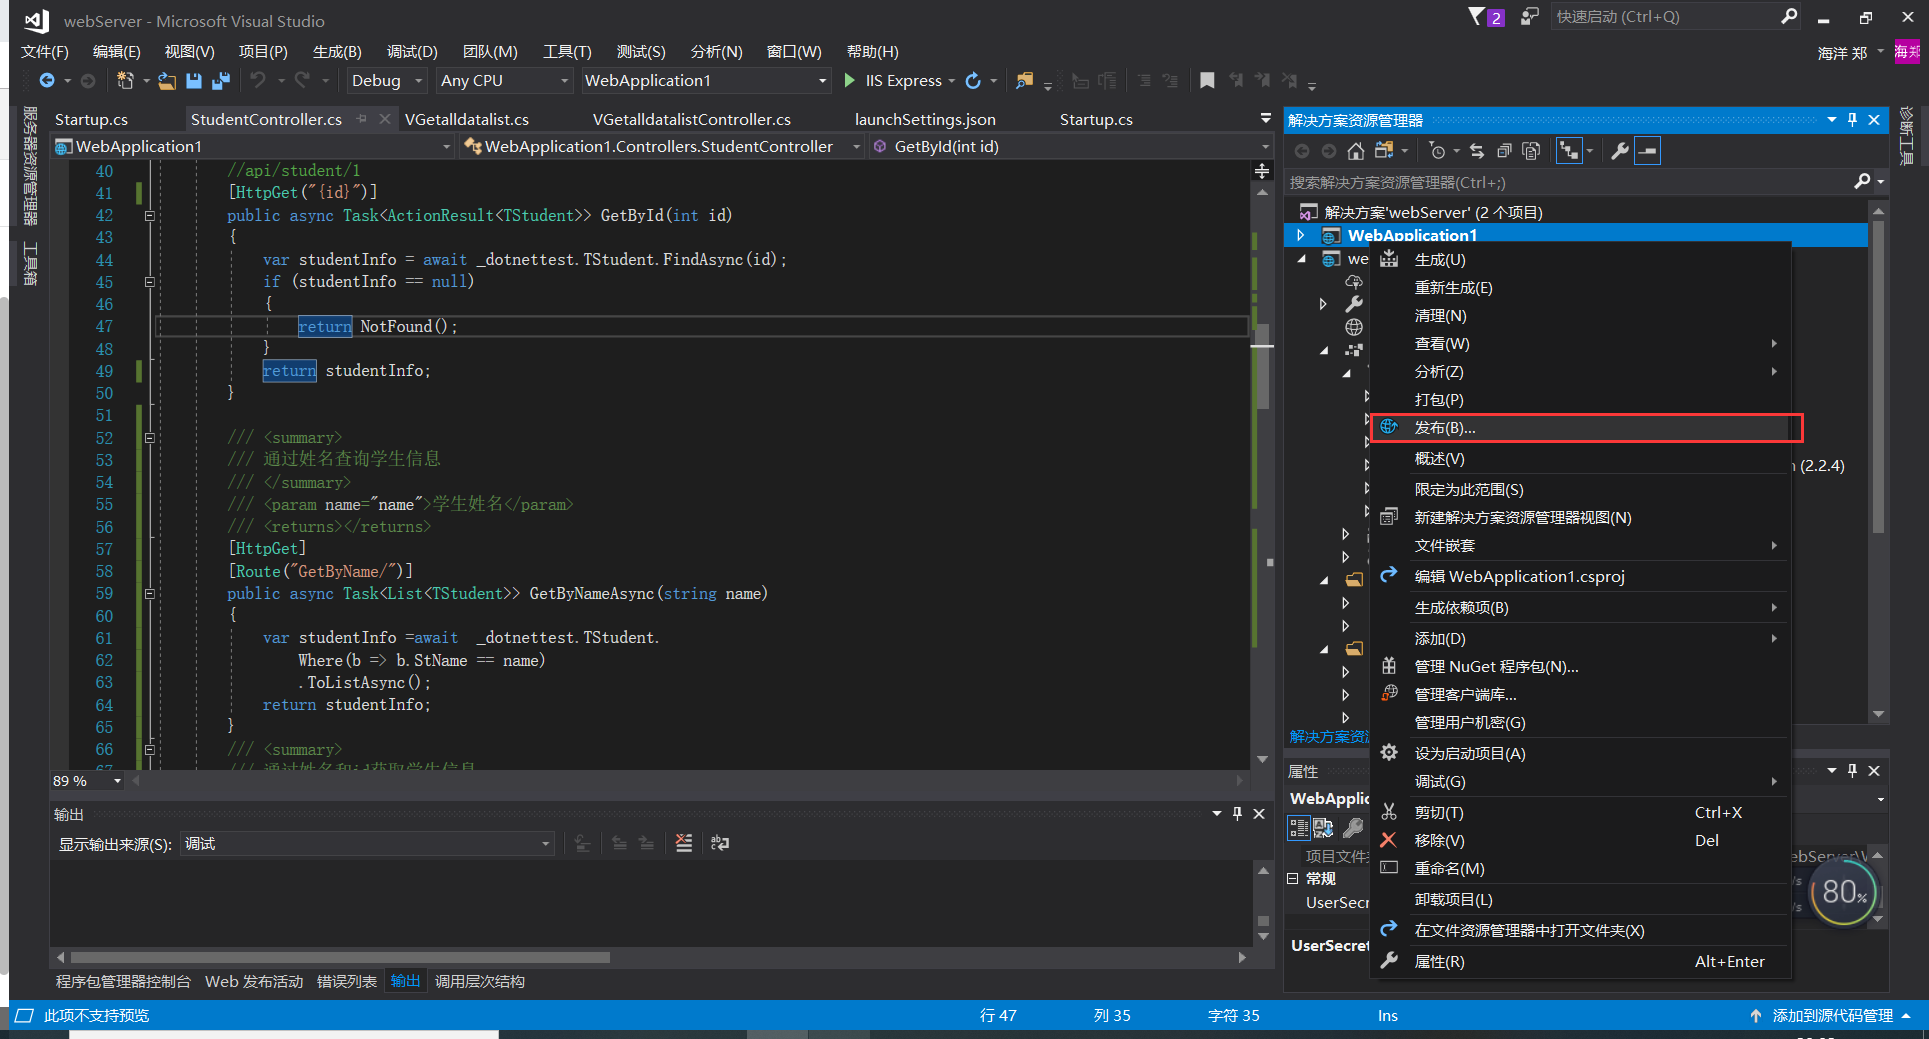Open the 程序包管理器控制台 tab
This screenshot has width=1929, height=1039.
[123, 981]
